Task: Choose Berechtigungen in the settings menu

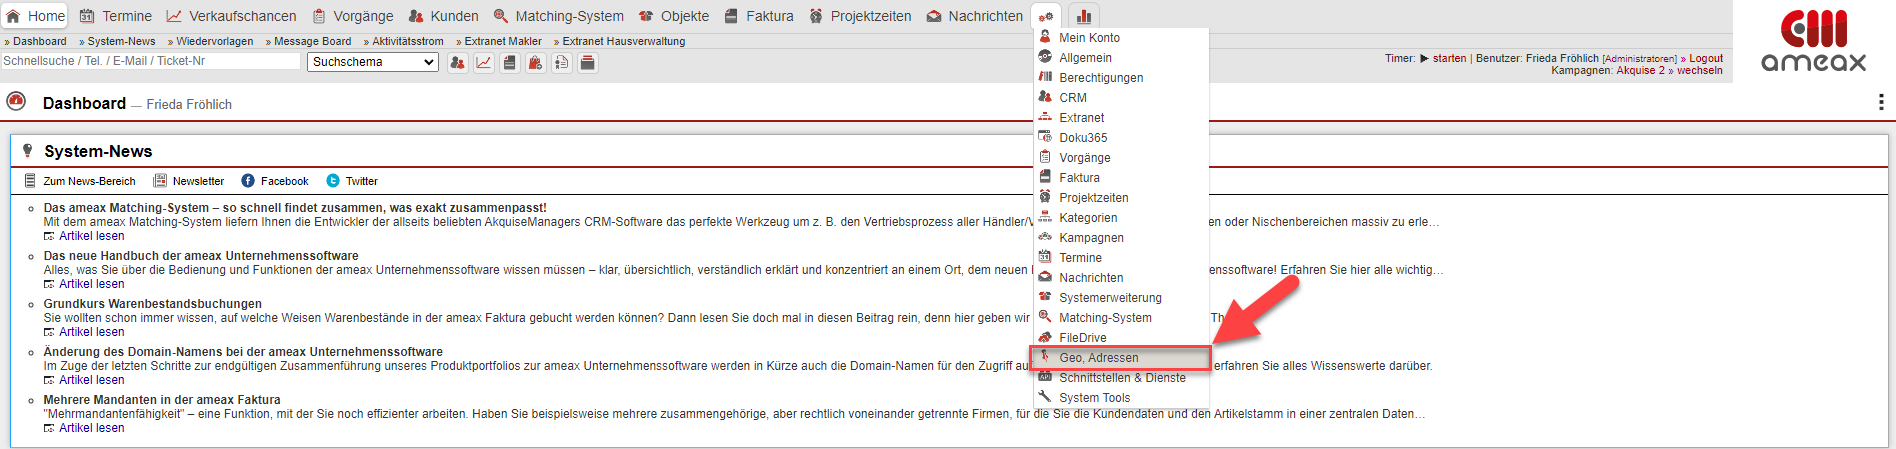Action: point(1100,78)
